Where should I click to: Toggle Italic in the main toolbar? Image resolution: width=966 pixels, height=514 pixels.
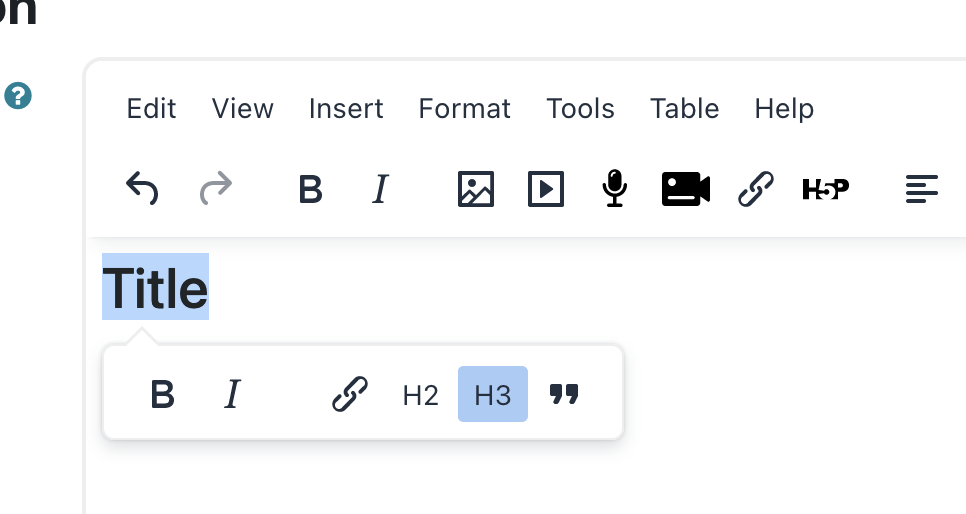(381, 189)
